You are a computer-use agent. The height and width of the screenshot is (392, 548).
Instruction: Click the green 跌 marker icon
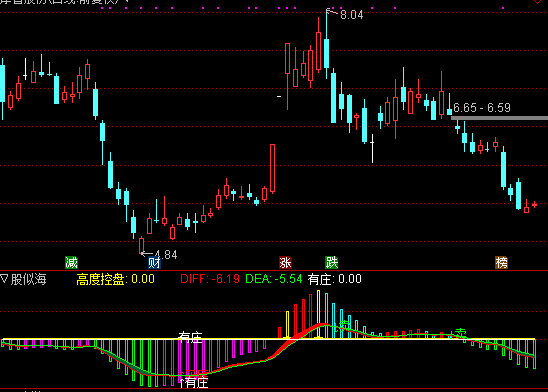[331, 262]
